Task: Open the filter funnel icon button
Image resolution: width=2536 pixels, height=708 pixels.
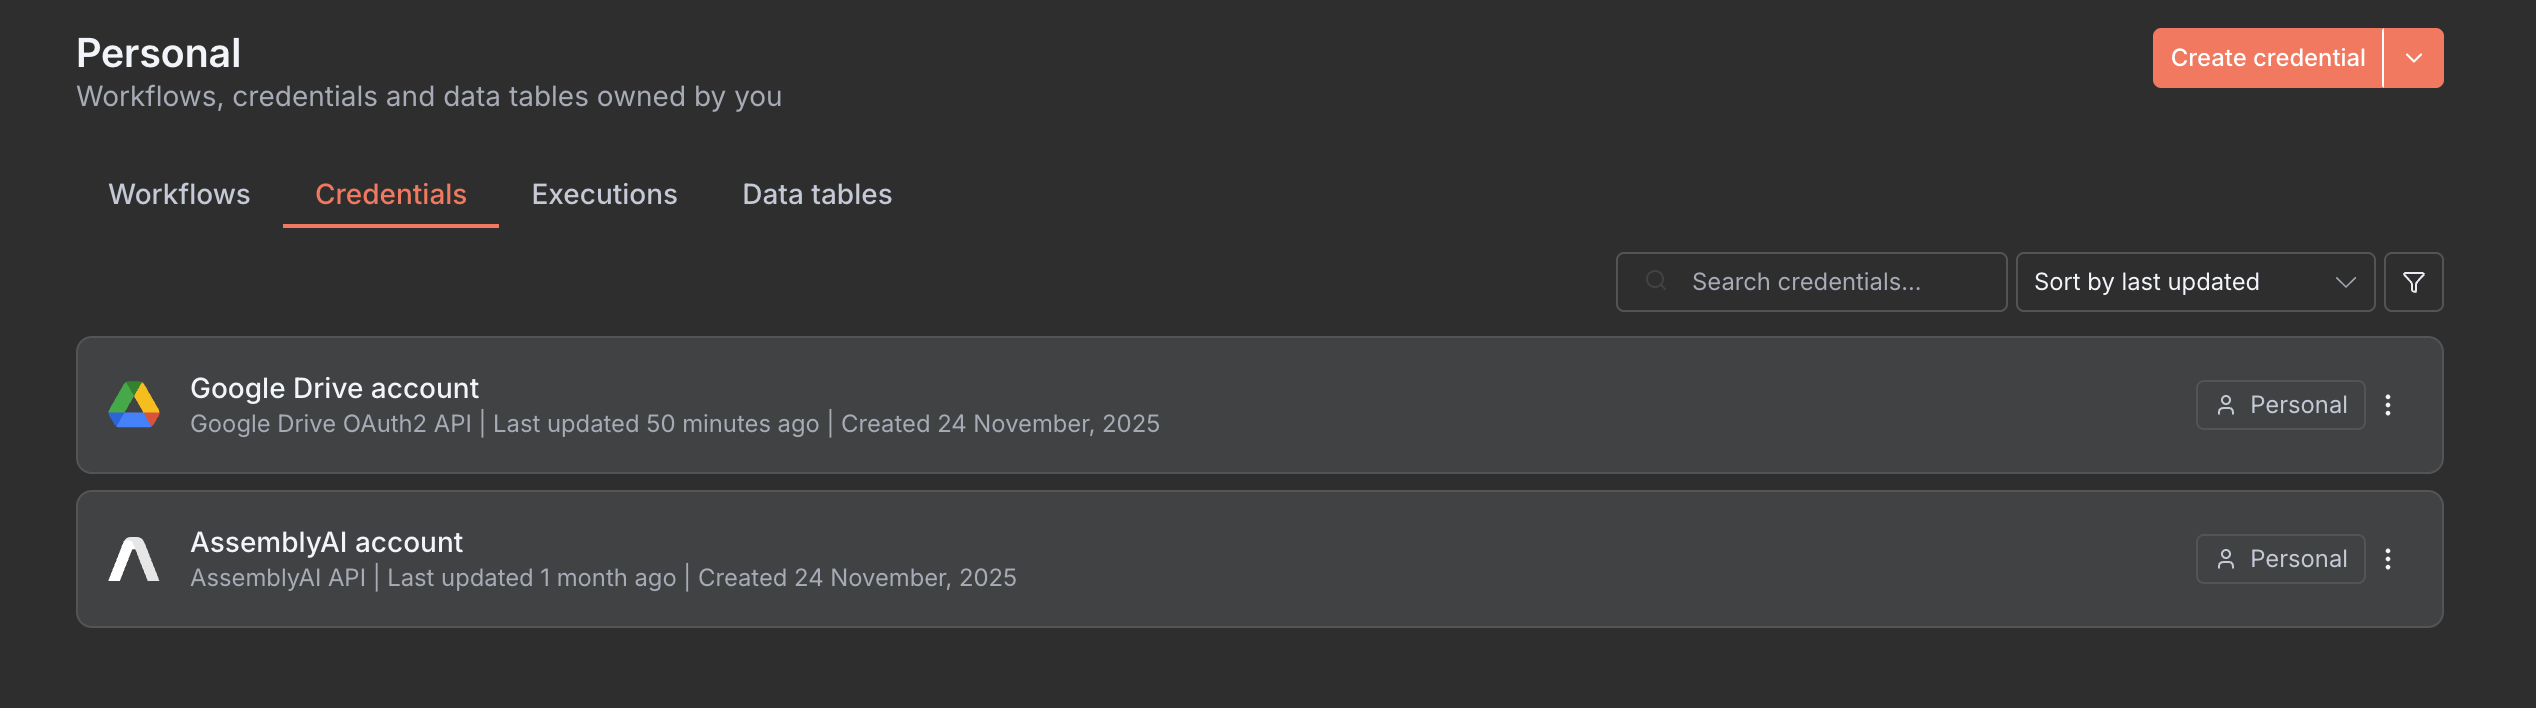Action: [x=2413, y=283]
